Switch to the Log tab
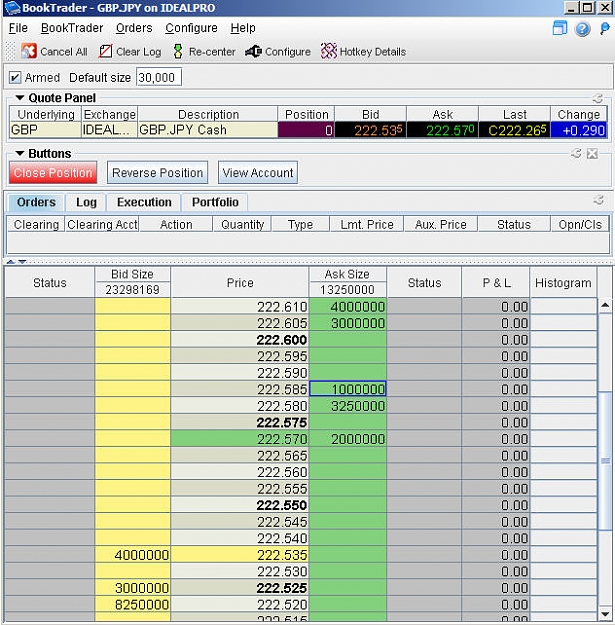Viewport: 615px width, 625px height. pyautogui.click(x=86, y=202)
